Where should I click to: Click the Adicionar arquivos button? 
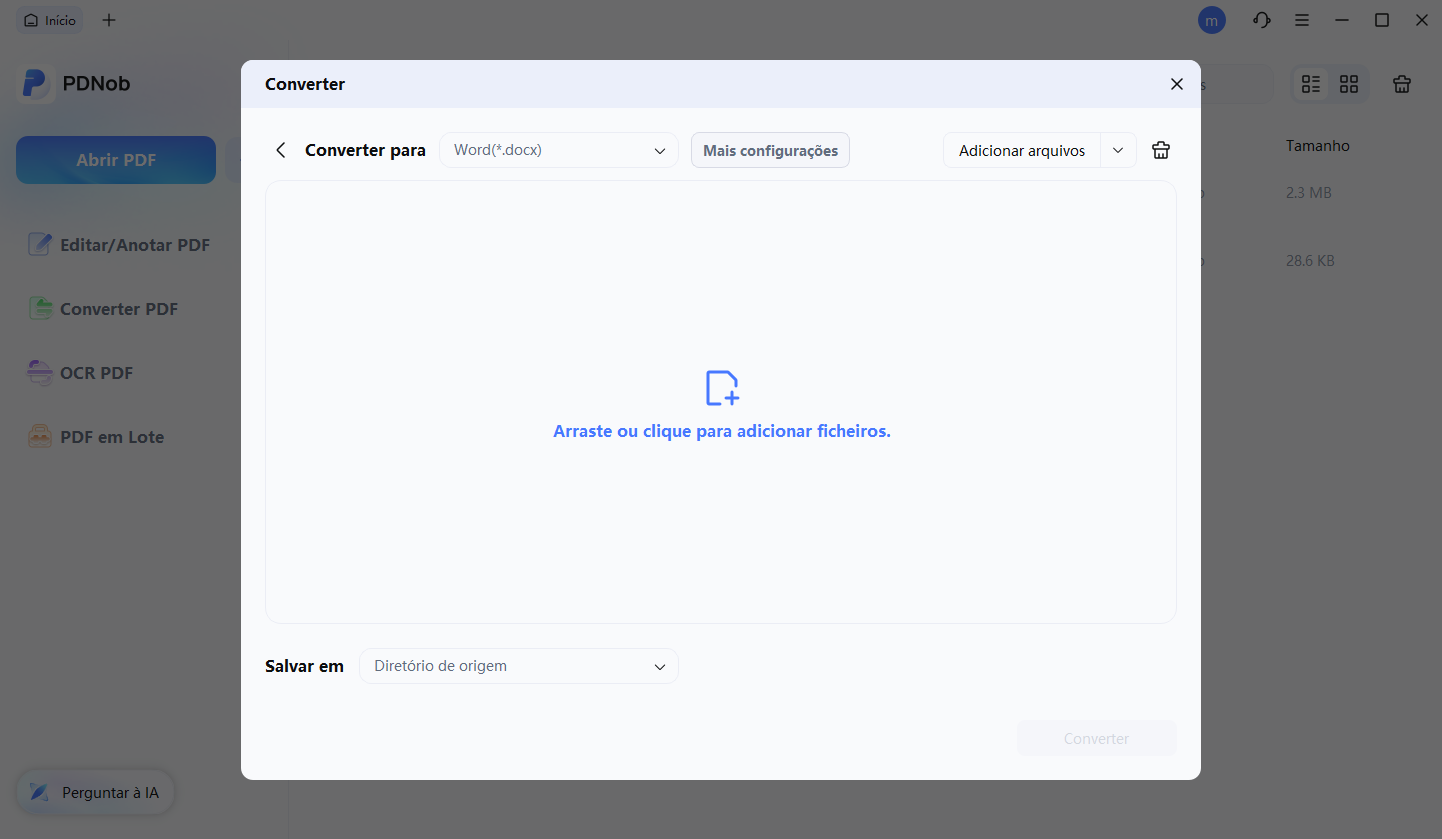point(1021,150)
